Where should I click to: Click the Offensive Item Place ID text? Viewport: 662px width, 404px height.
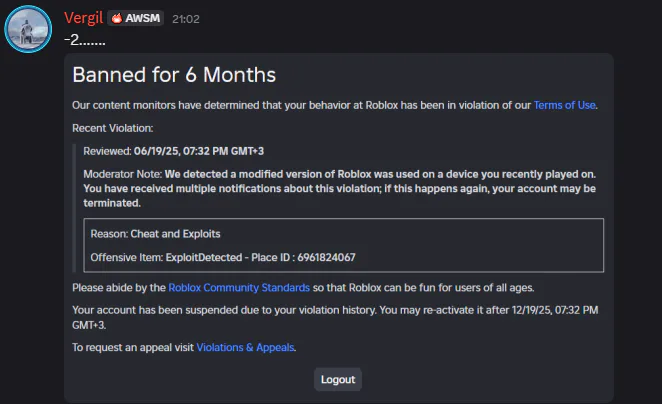click(223, 258)
